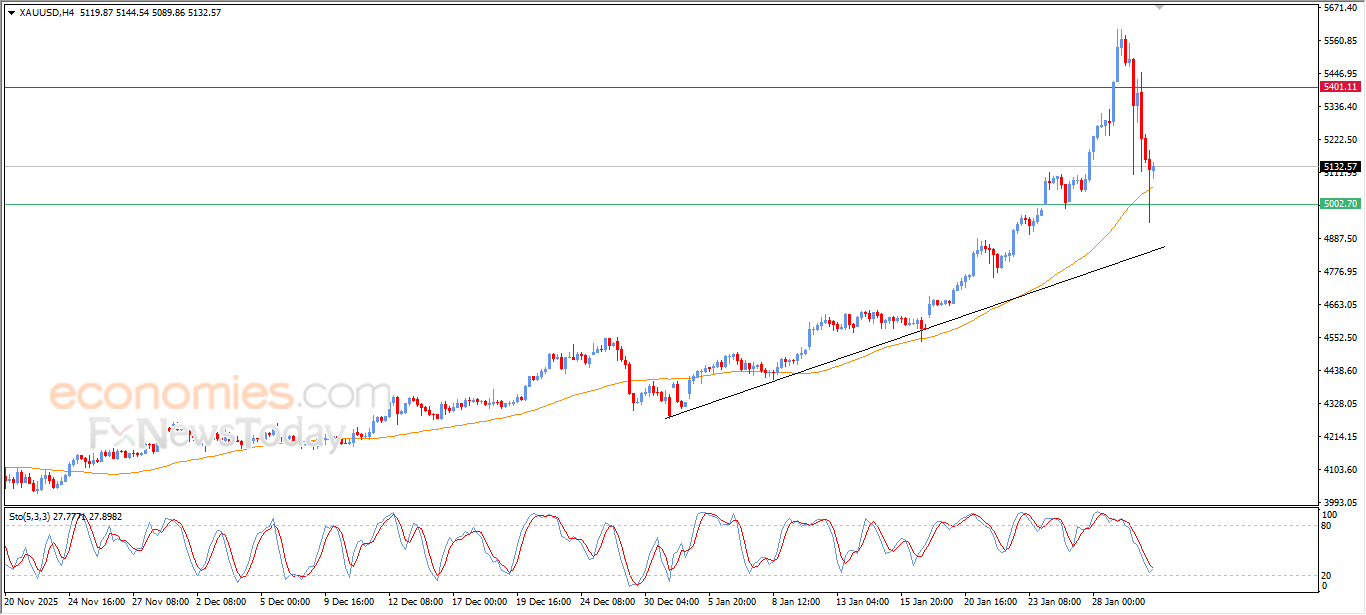Select the red horizontal resistance line
1366x615 pixels.
point(600,88)
